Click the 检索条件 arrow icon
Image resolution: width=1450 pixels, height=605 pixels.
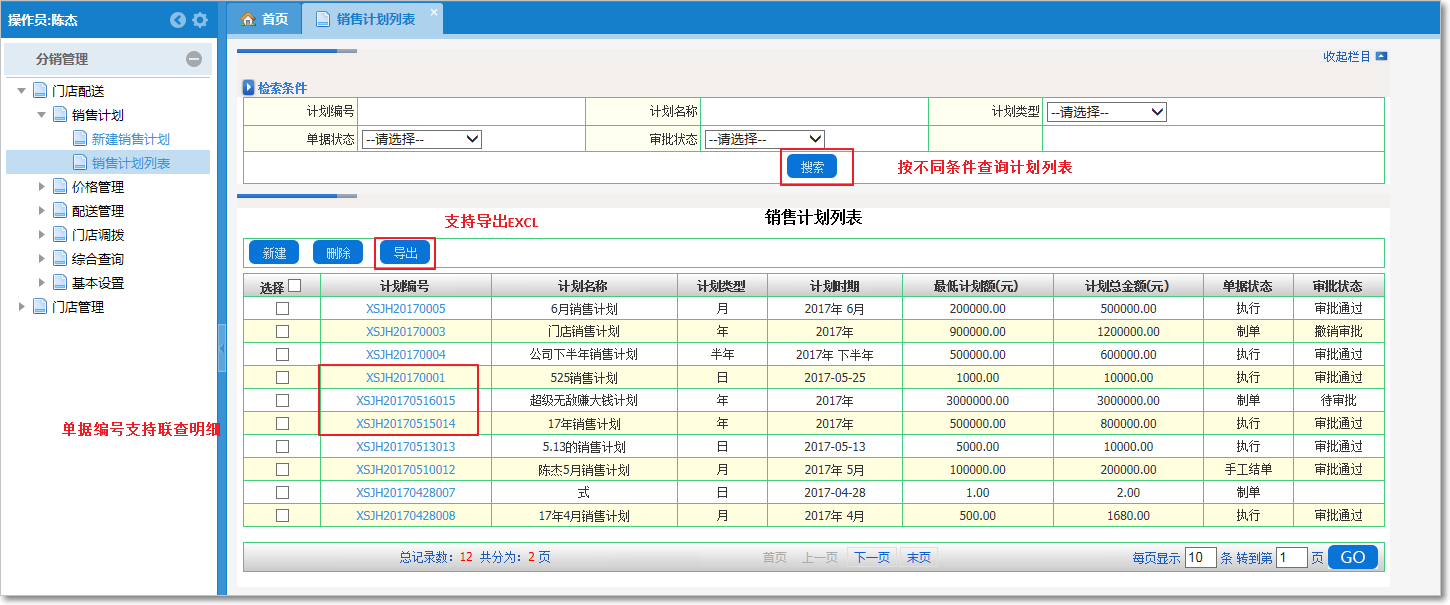(248, 87)
